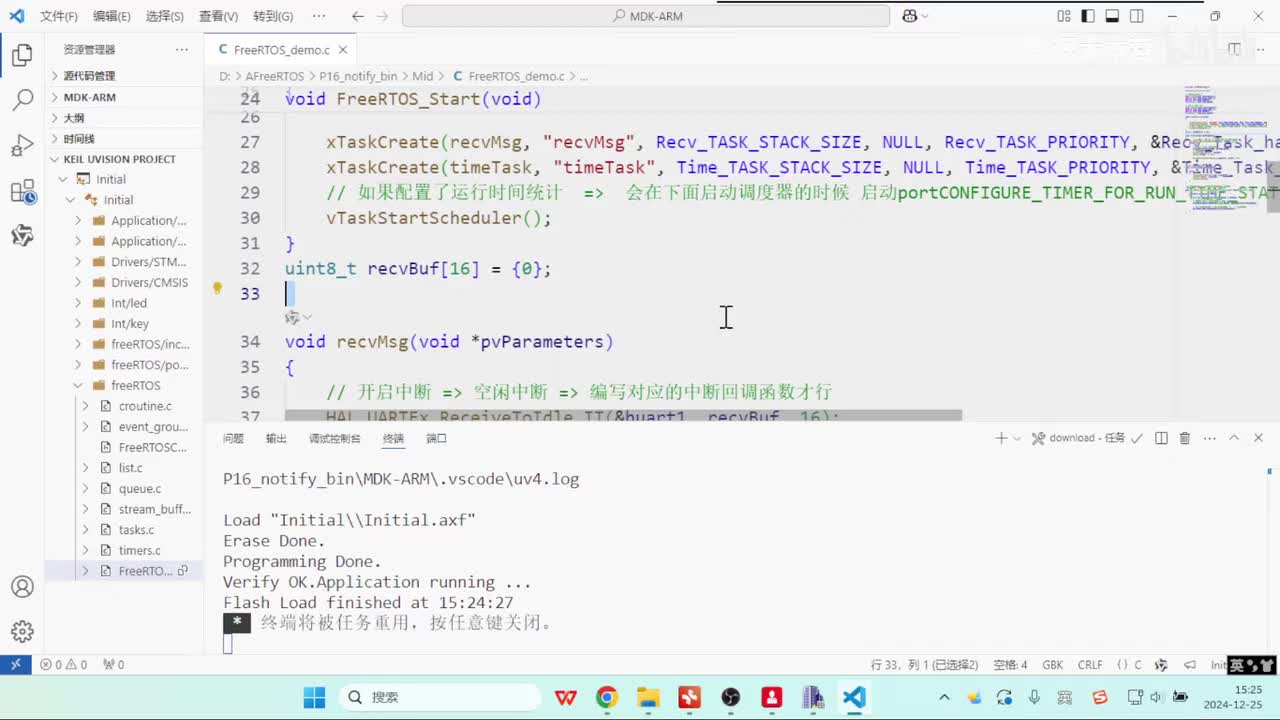Go forward with the title bar right arrow
1280x720 pixels.
(384, 16)
